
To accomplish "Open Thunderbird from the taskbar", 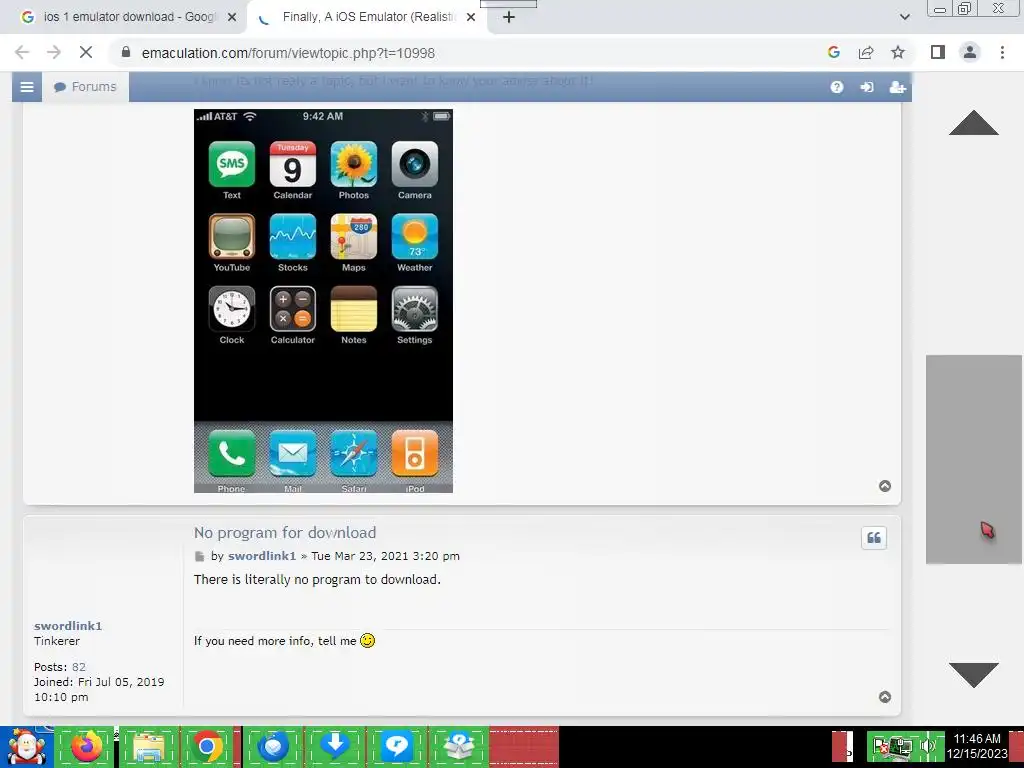I will point(273,746).
